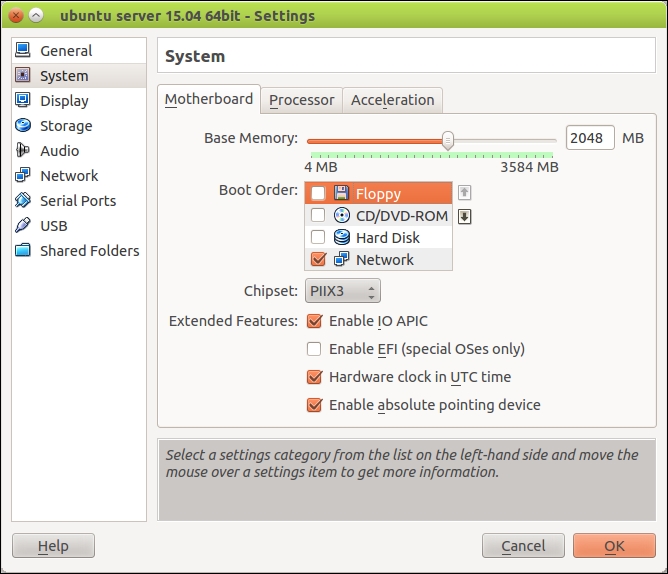
Task: Open the Audio settings icon
Action: tap(23, 150)
